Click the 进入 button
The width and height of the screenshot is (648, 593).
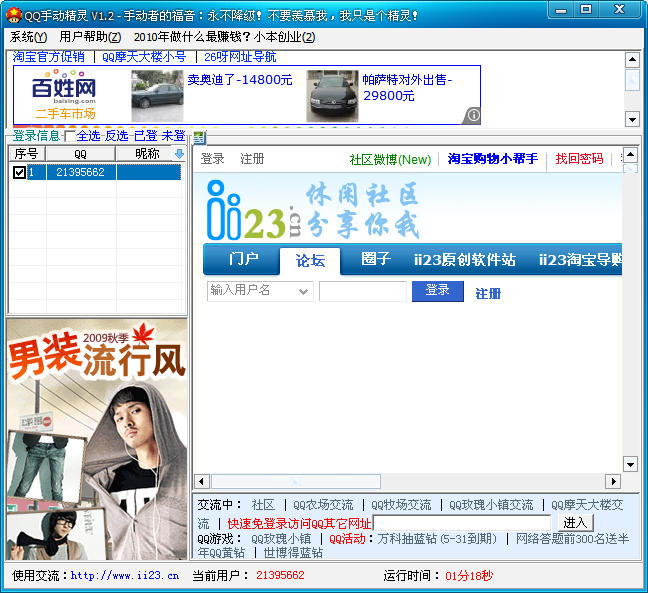[x=575, y=523]
